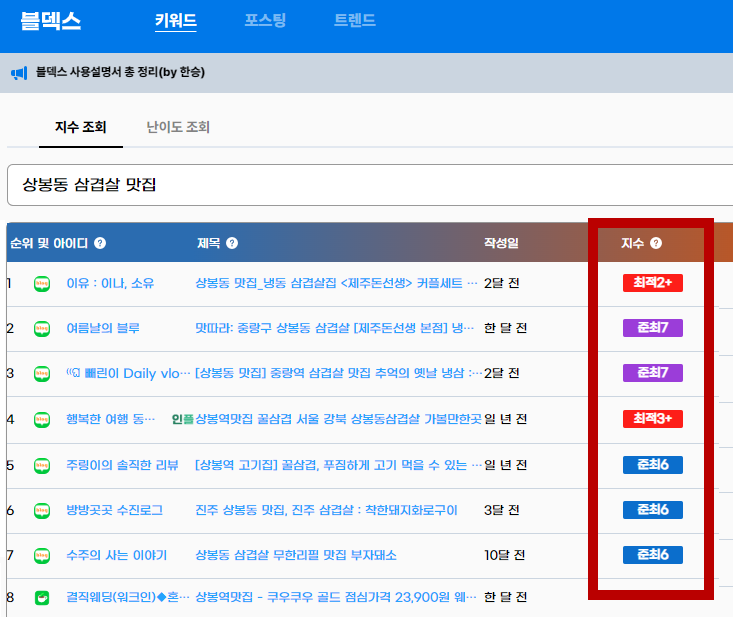Click help icon next to 제목 header
The width and height of the screenshot is (733, 617).
click(232, 243)
